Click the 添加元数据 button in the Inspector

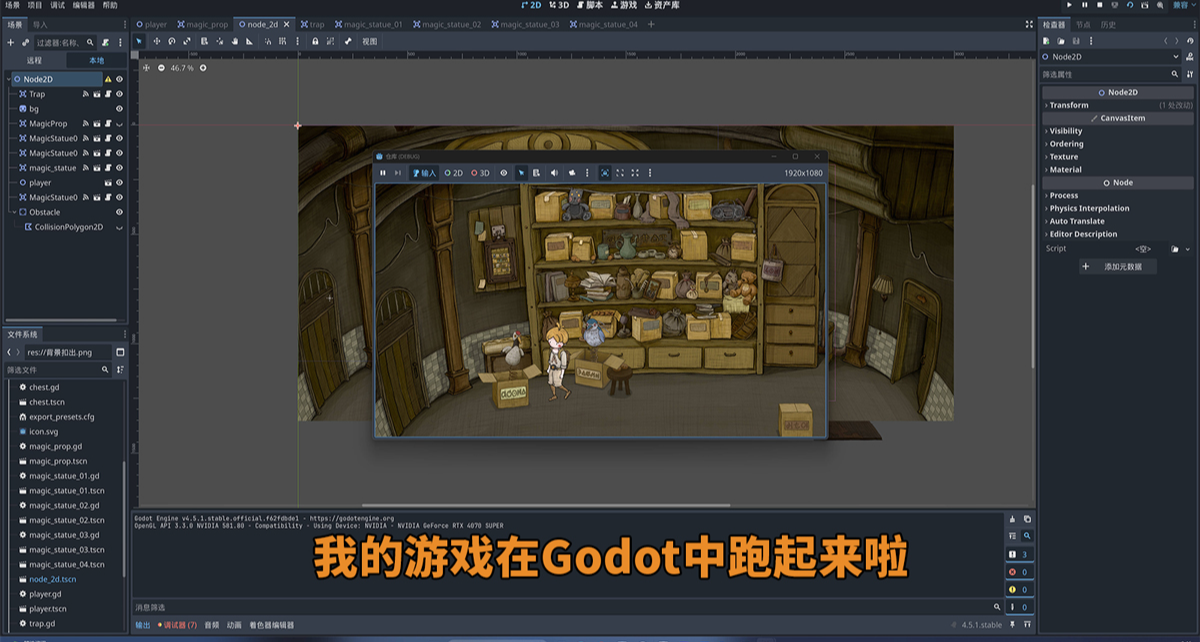pos(1119,266)
